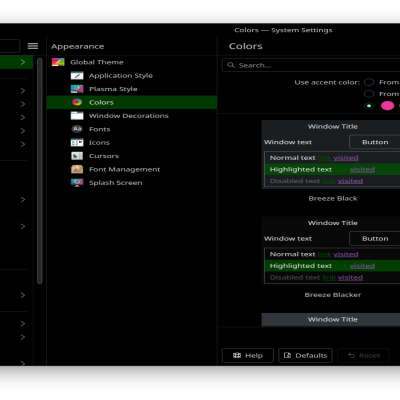Screen dimensions: 400x400
Task: Select the second 'From' accent color radio
Action: (369, 94)
